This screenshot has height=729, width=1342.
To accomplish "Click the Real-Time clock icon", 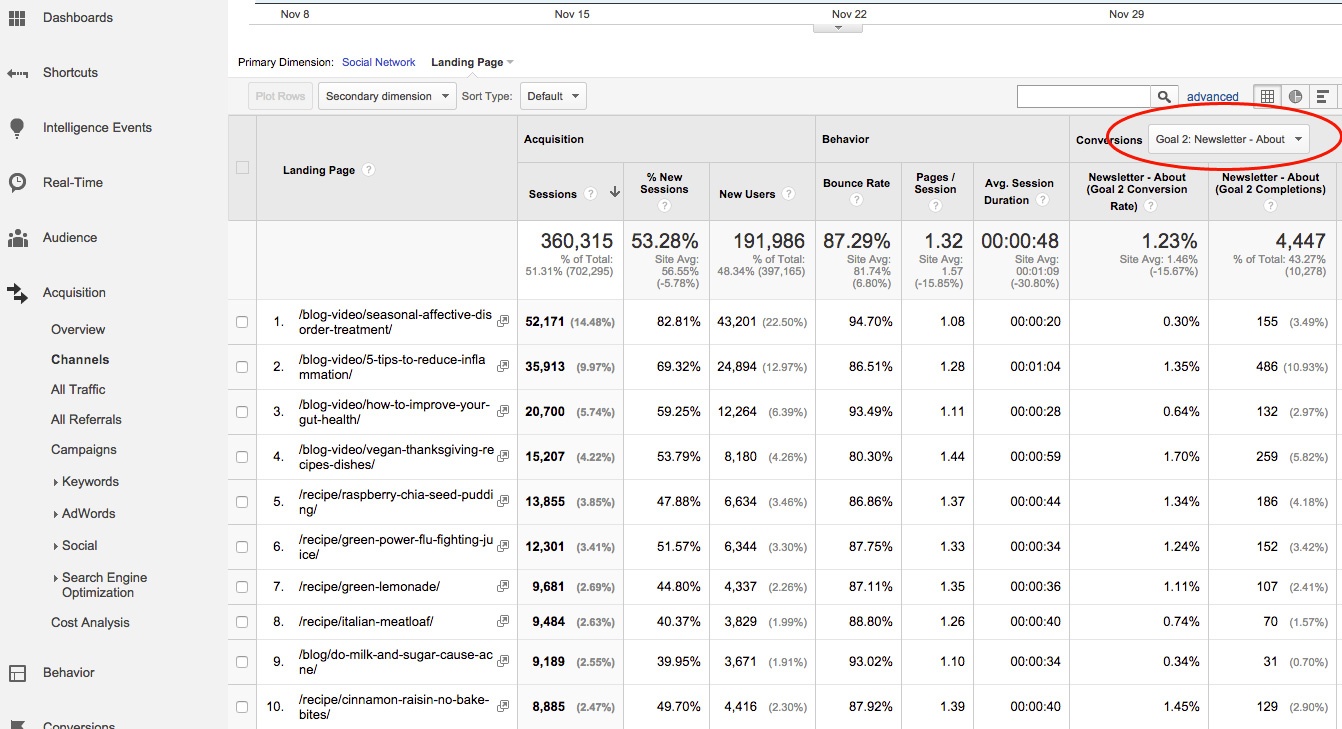I will 17,183.
